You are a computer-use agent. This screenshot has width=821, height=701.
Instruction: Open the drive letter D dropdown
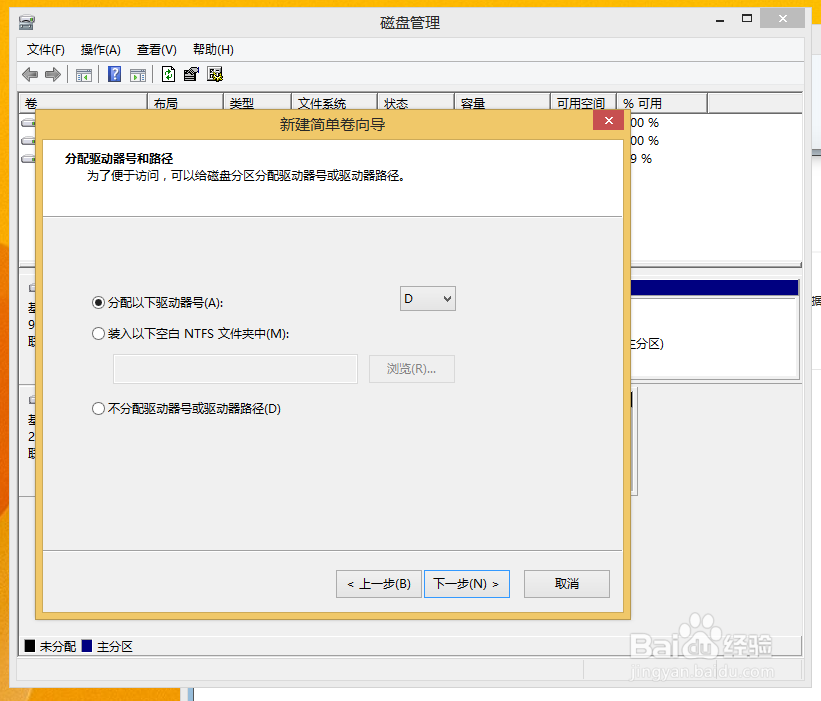coord(427,298)
